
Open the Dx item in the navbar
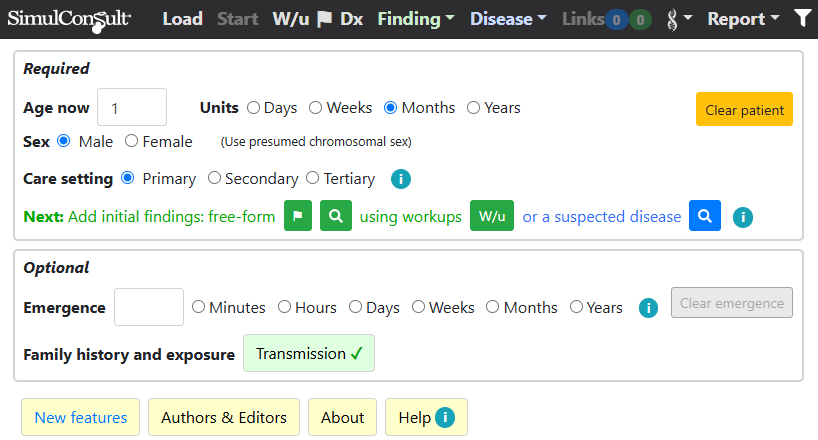pos(351,19)
